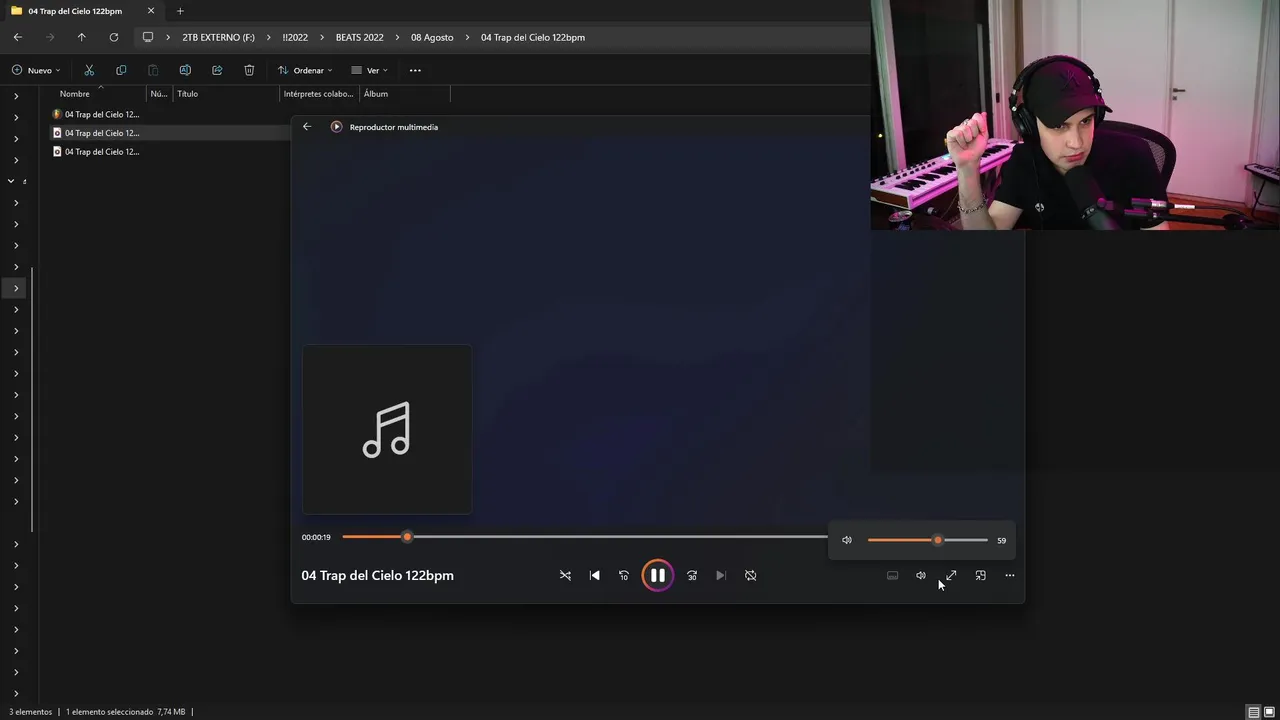Sort by the Intérpretes colaboradores column
1280x720 pixels.
tap(319, 94)
